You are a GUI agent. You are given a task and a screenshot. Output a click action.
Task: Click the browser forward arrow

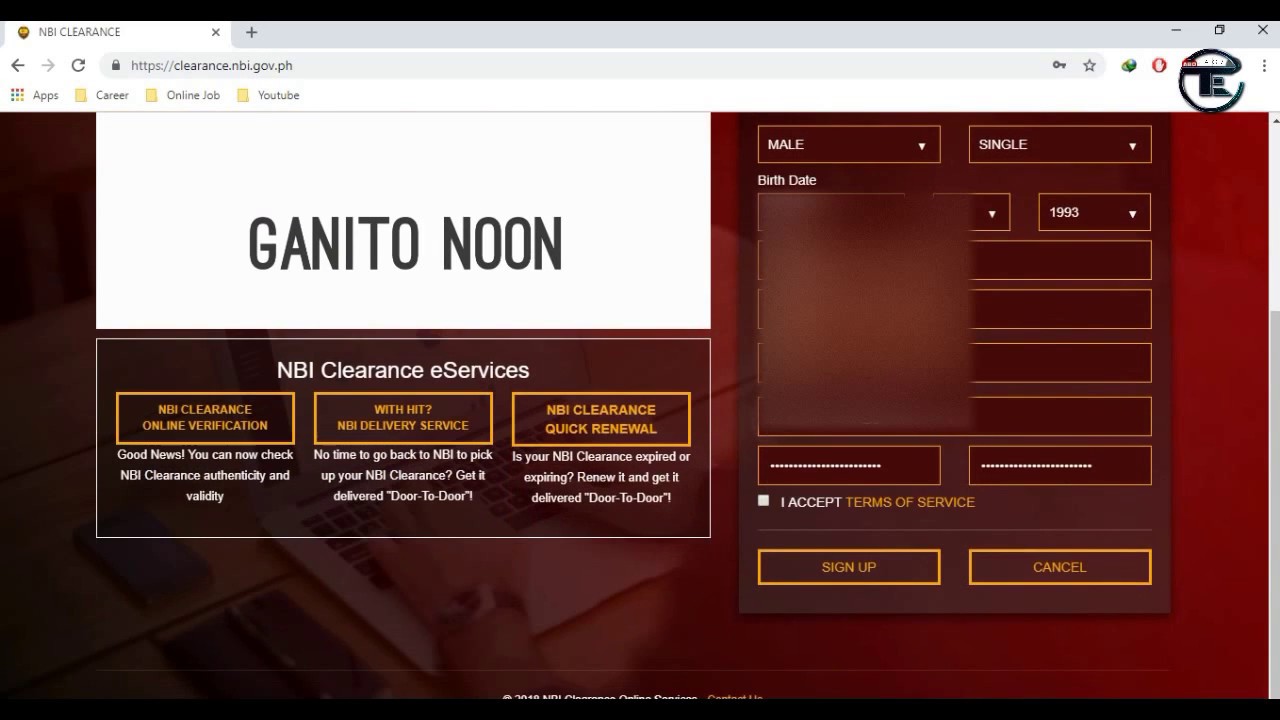(x=48, y=65)
